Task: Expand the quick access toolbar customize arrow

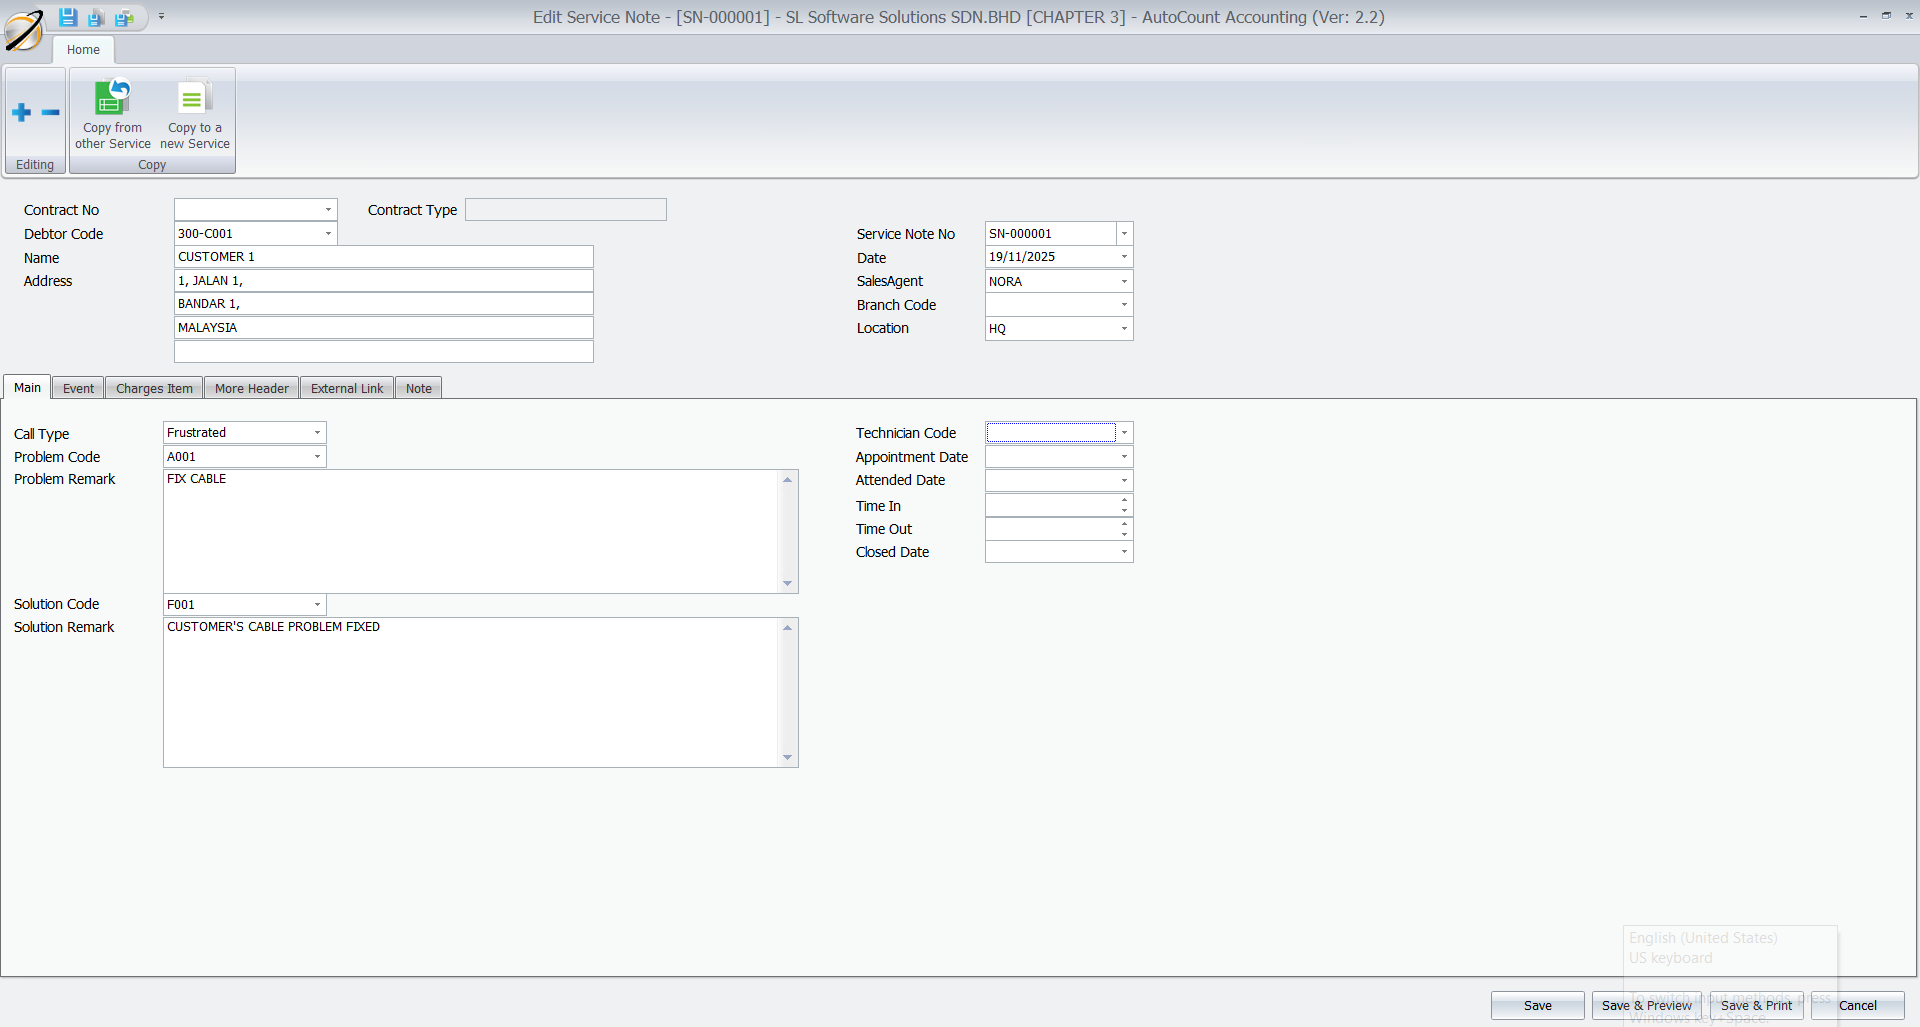Action: (161, 16)
